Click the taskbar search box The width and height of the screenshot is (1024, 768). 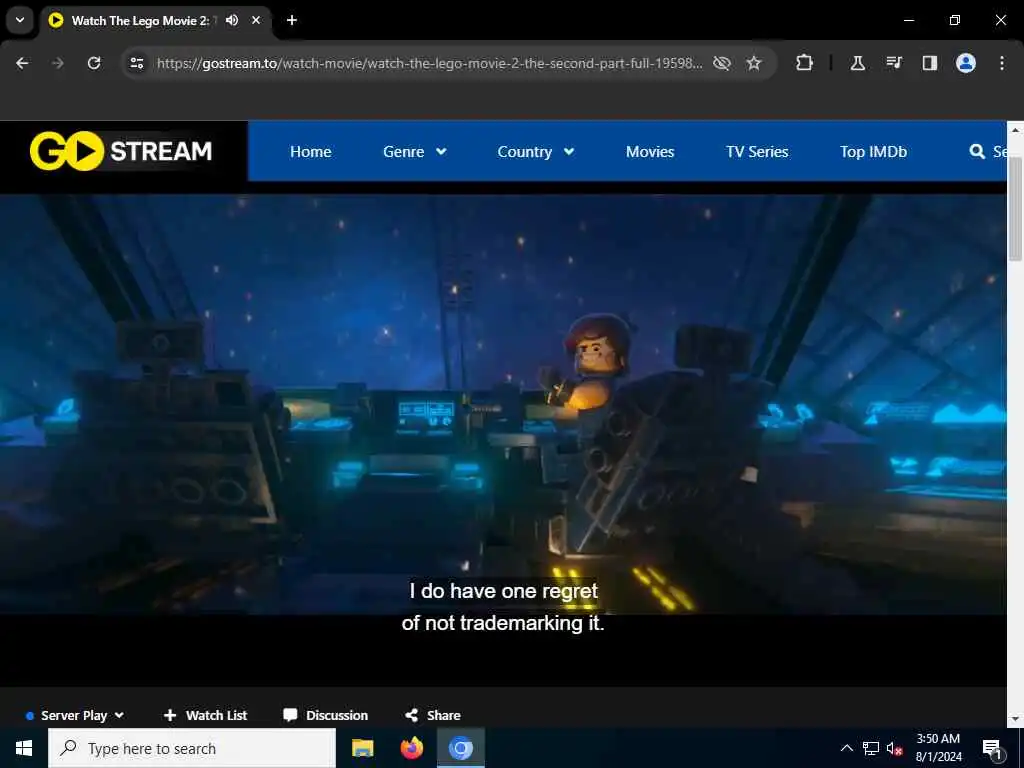(x=192, y=748)
